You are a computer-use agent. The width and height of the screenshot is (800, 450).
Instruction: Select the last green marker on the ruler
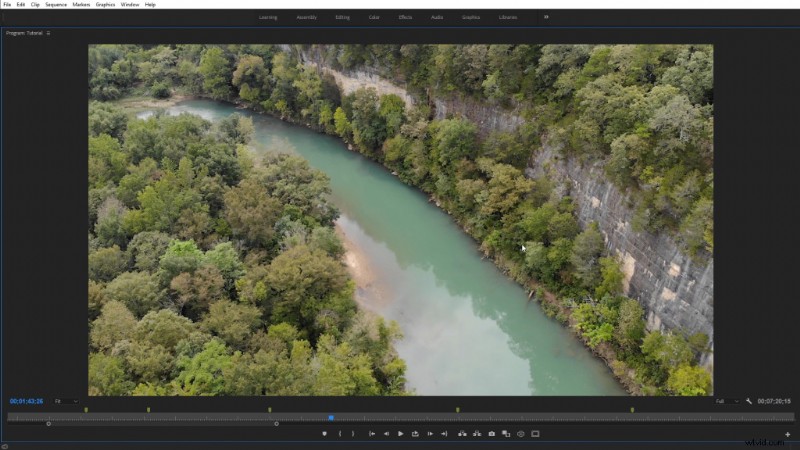tap(632, 410)
